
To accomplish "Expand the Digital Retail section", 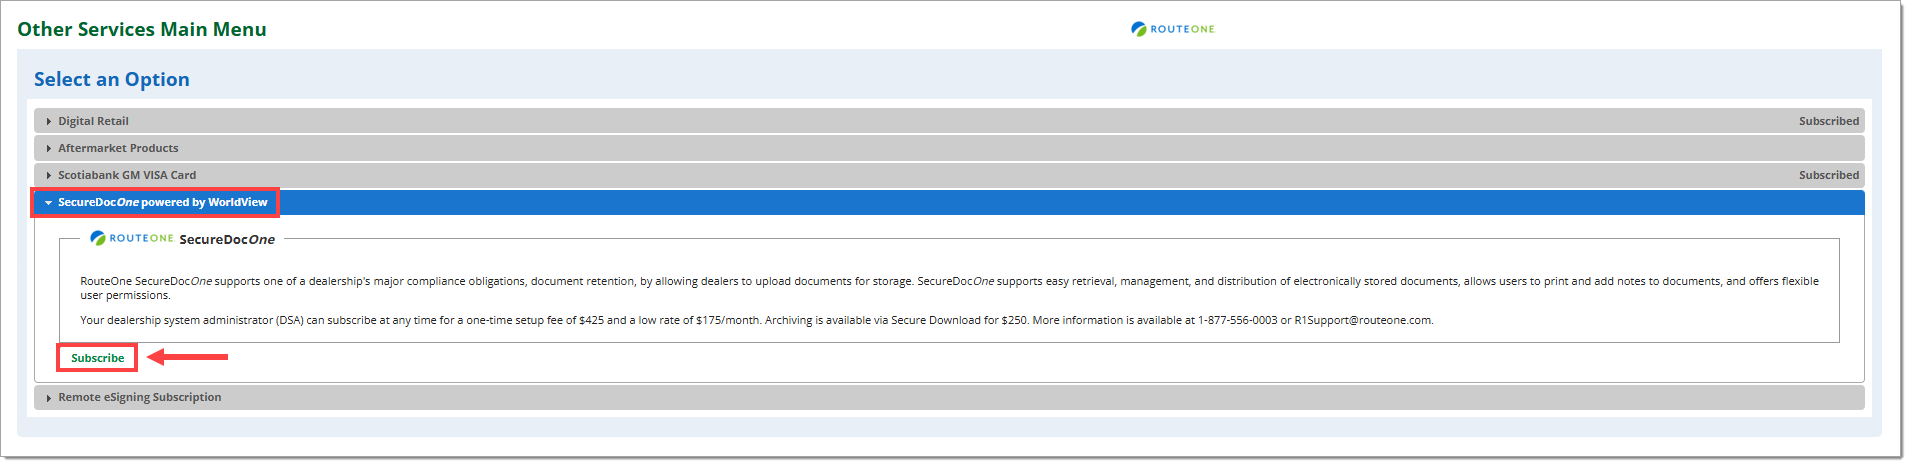I will coord(949,121).
